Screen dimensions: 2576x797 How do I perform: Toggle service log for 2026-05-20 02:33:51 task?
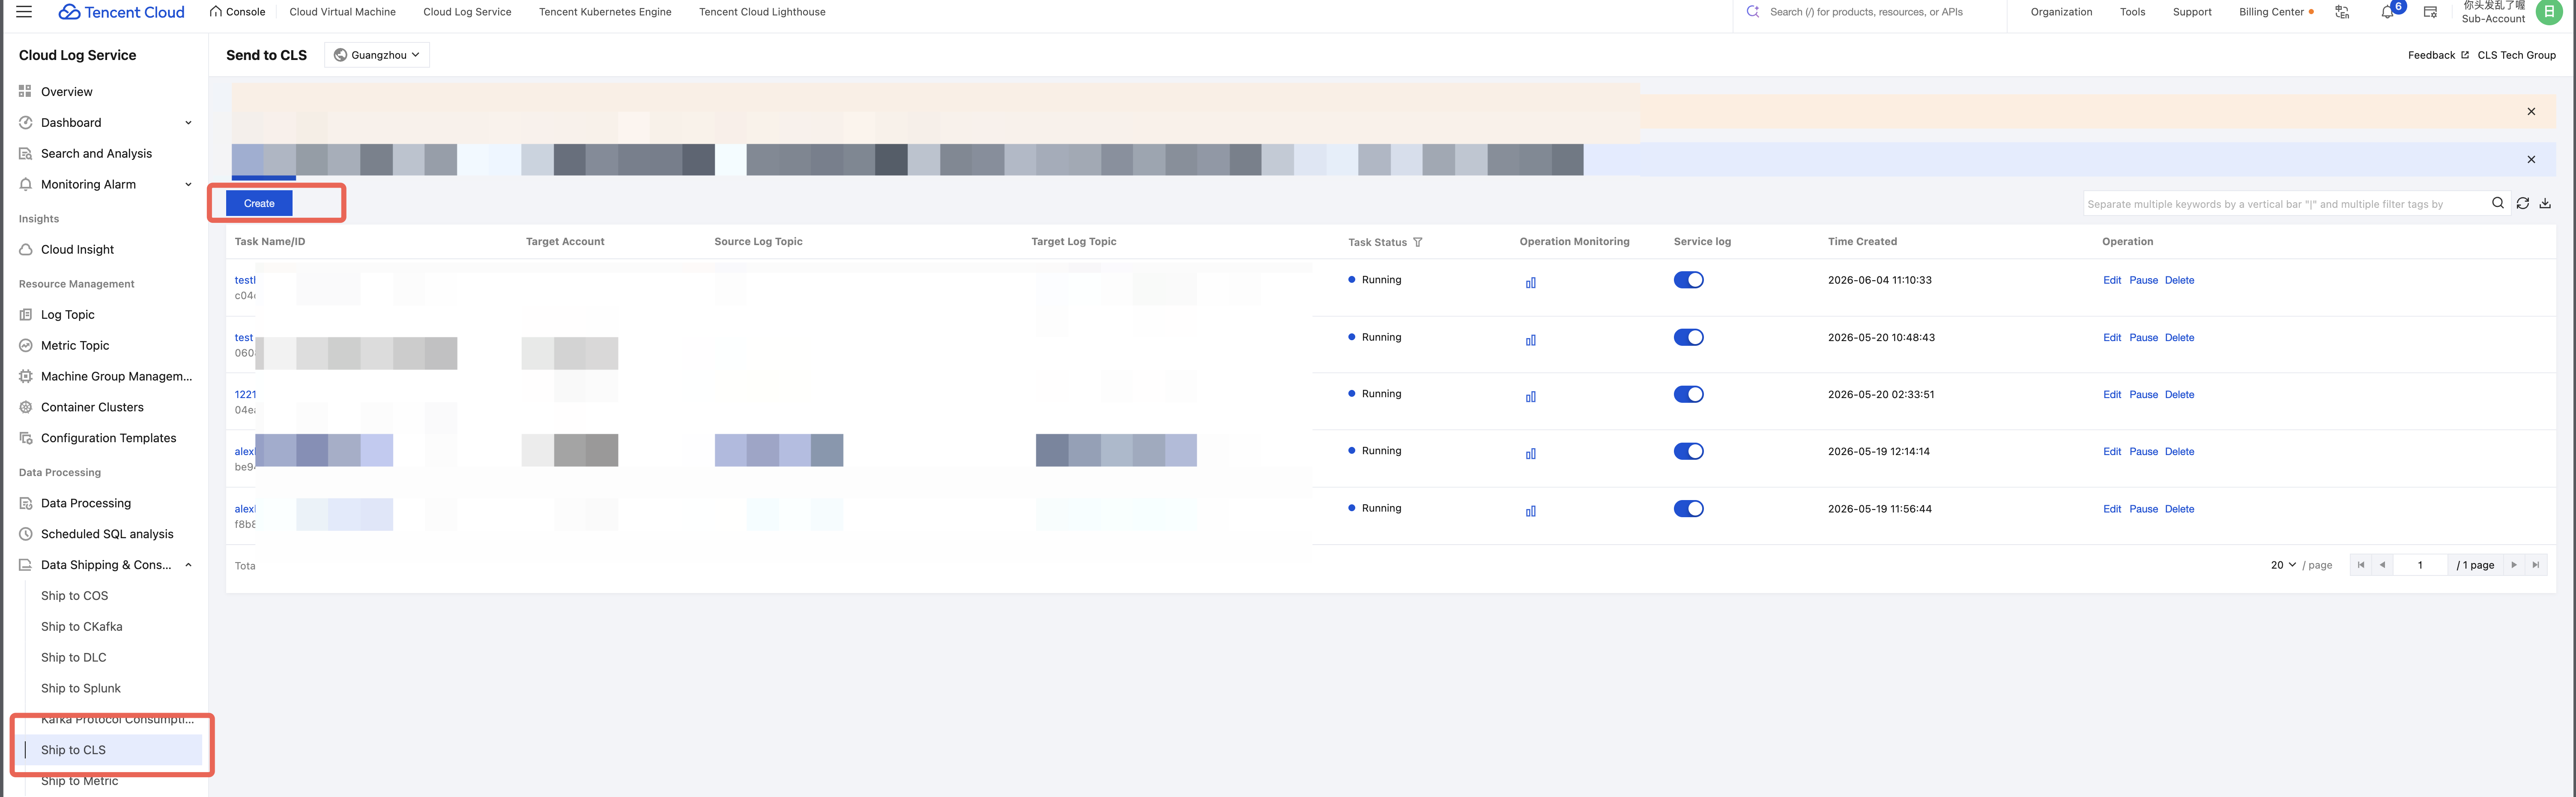coord(1688,394)
